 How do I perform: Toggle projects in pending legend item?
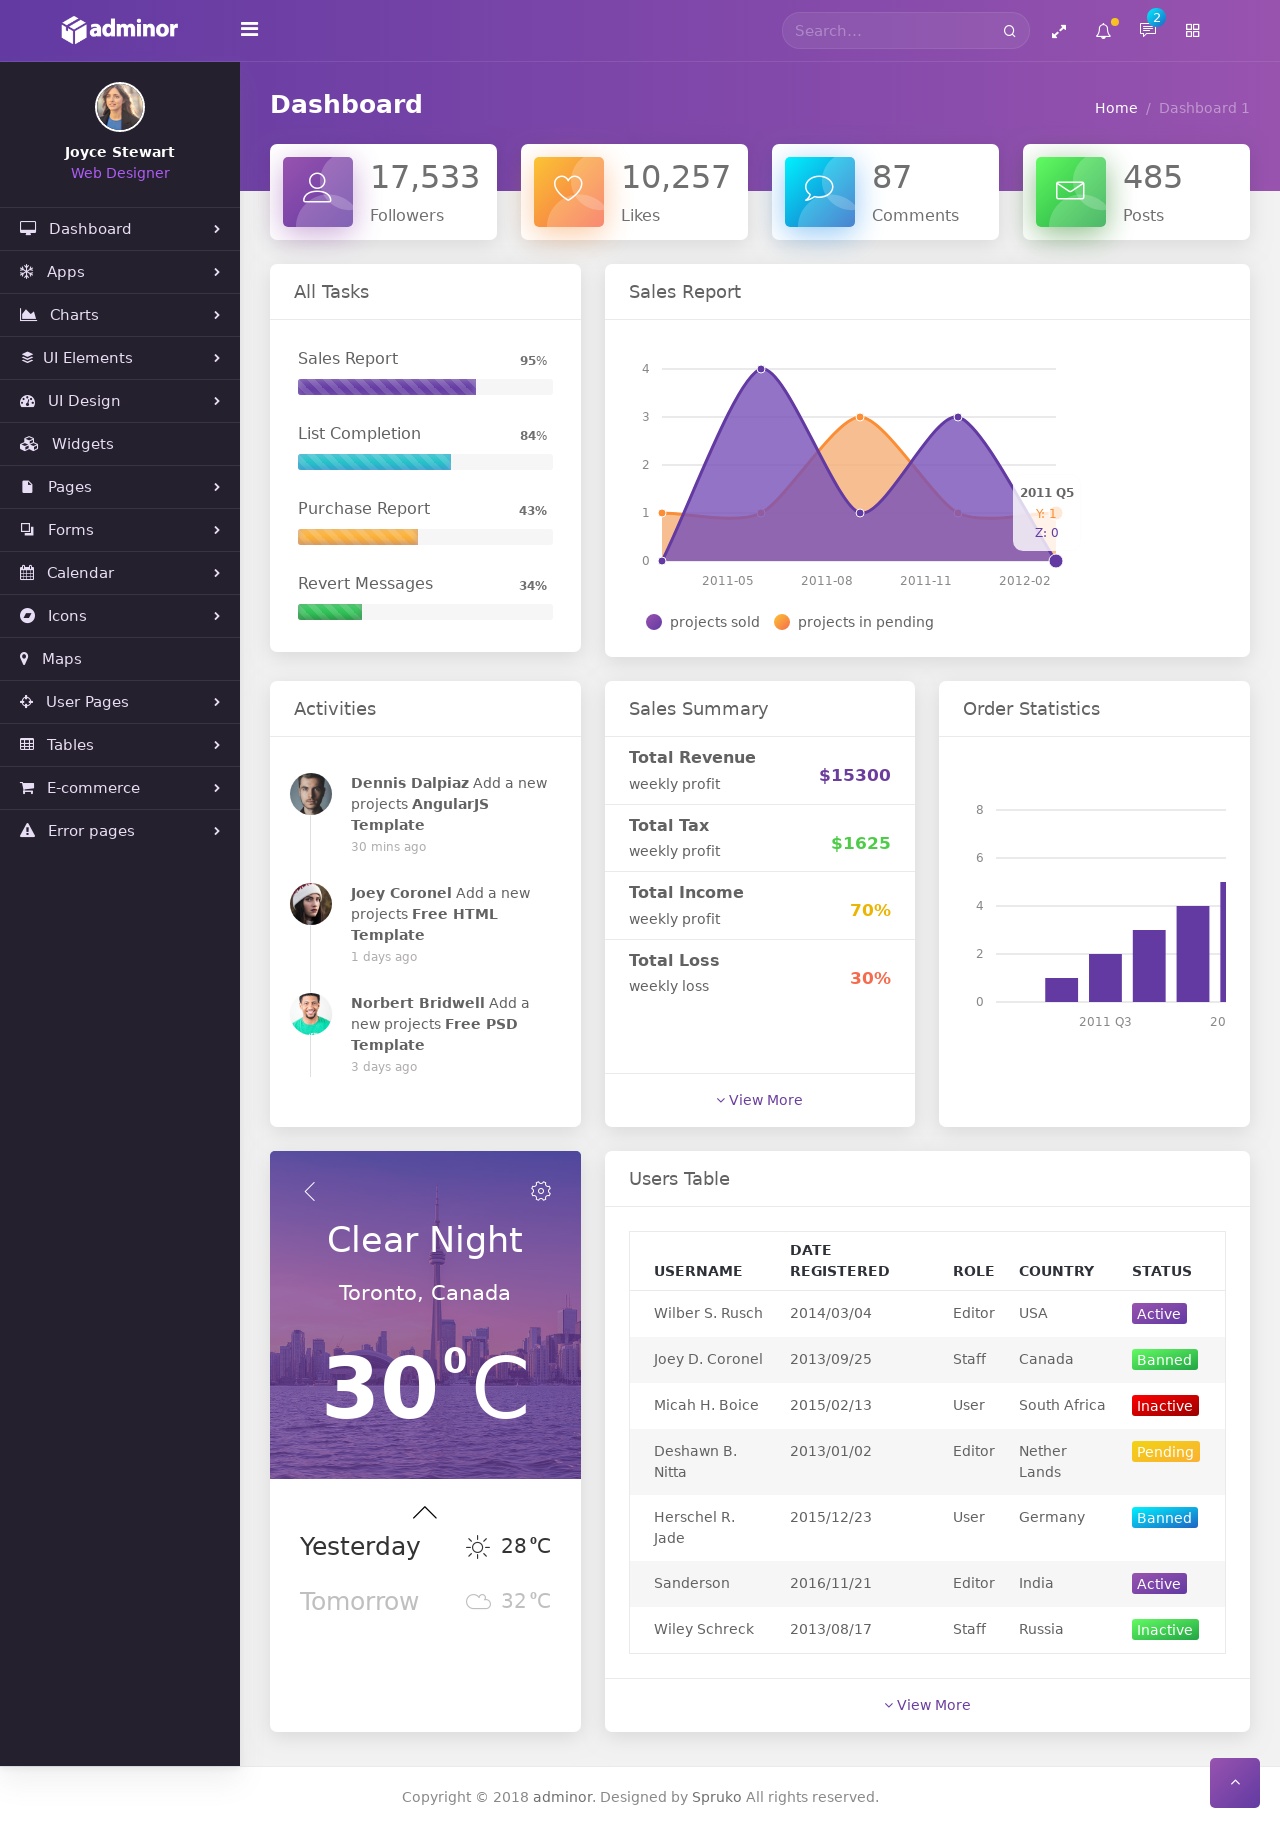(854, 622)
